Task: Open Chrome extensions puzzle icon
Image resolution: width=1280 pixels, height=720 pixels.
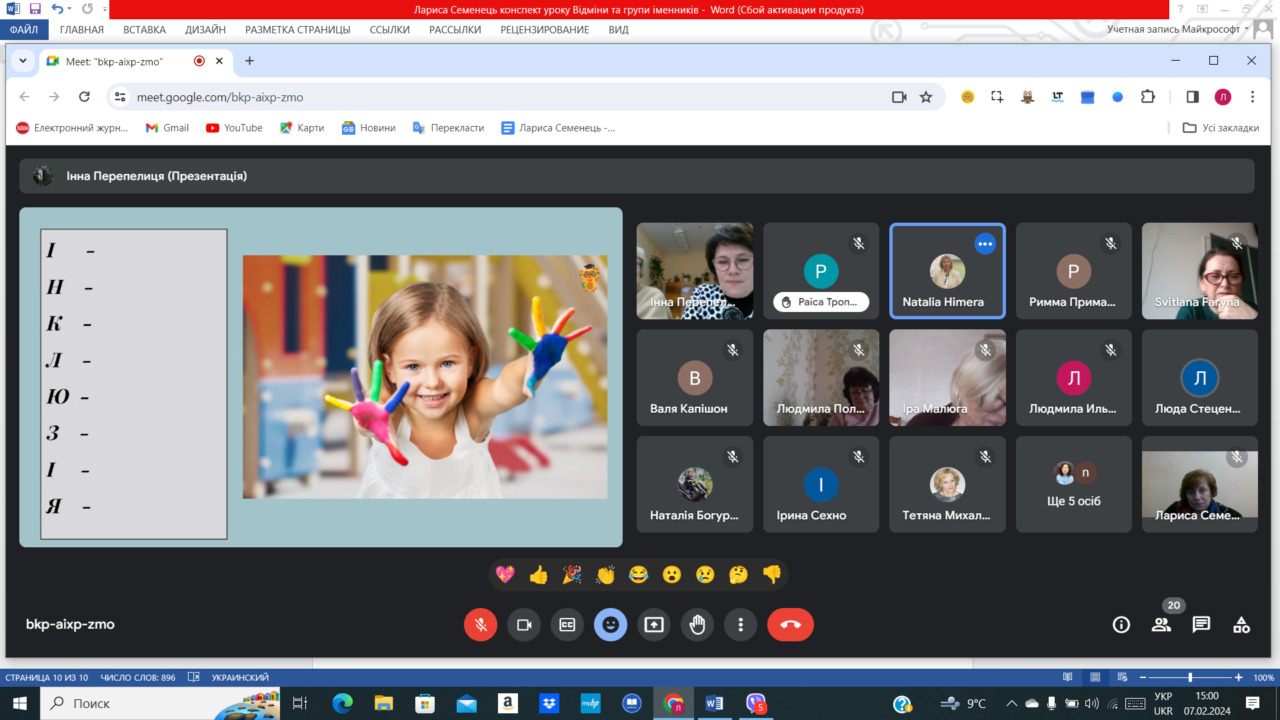Action: 1148,97
